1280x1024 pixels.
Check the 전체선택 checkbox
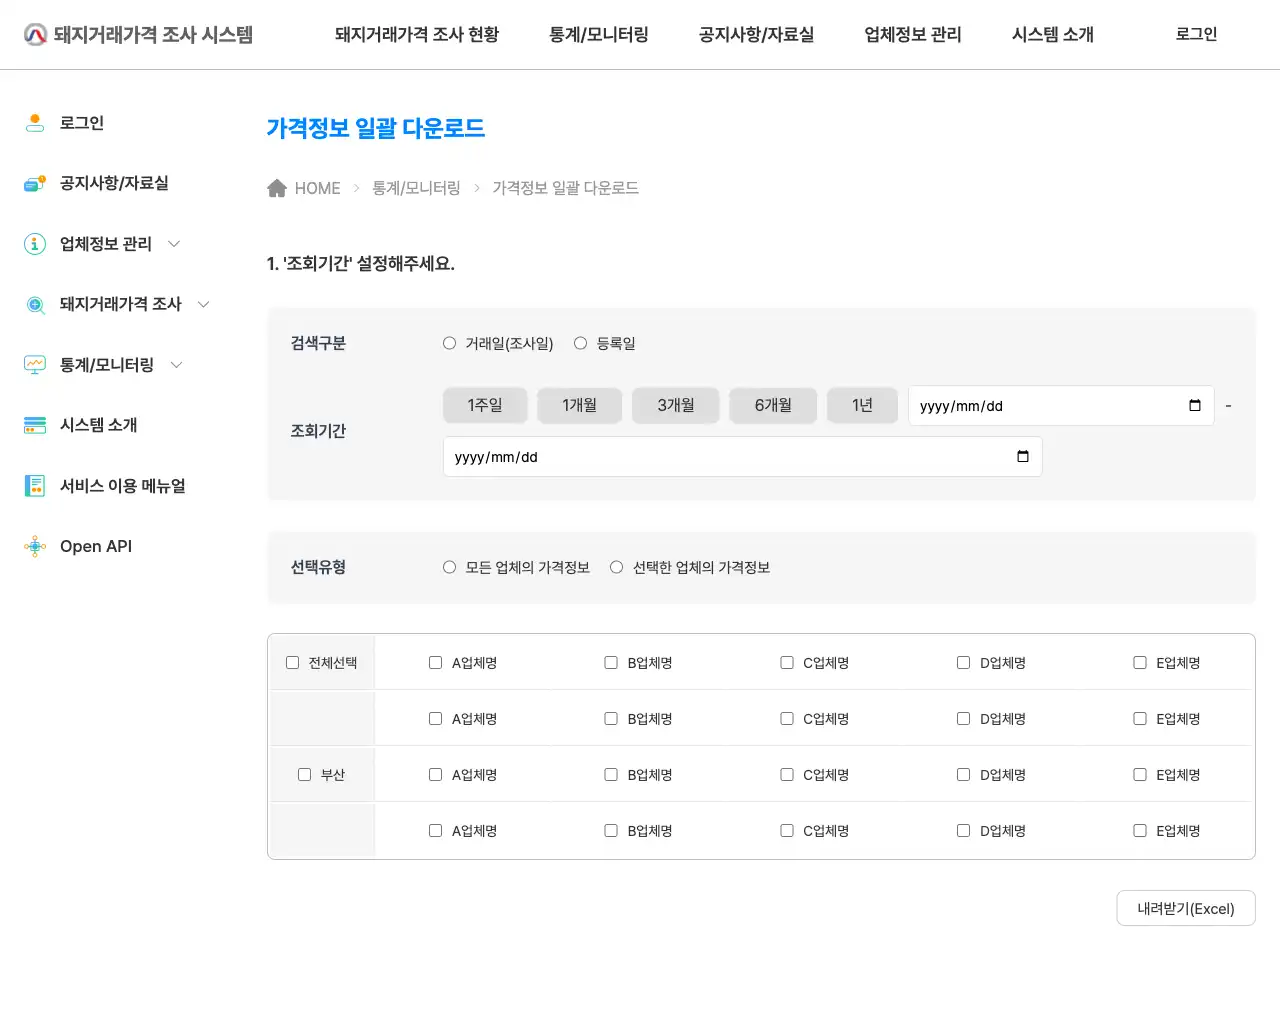[292, 662]
